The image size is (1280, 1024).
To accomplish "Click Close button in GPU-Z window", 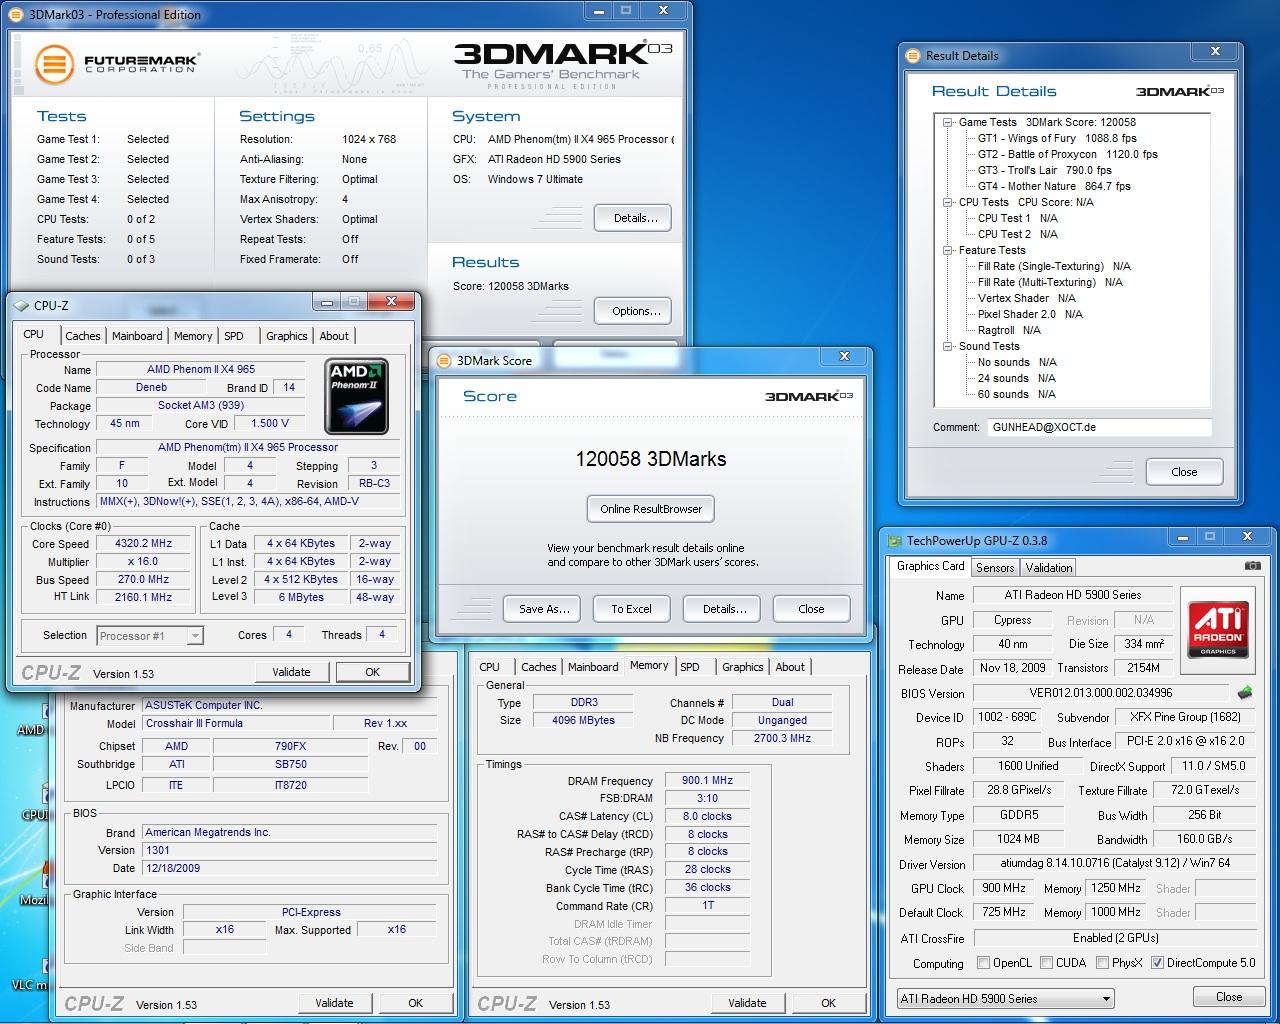I will [x=1229, y=997].
